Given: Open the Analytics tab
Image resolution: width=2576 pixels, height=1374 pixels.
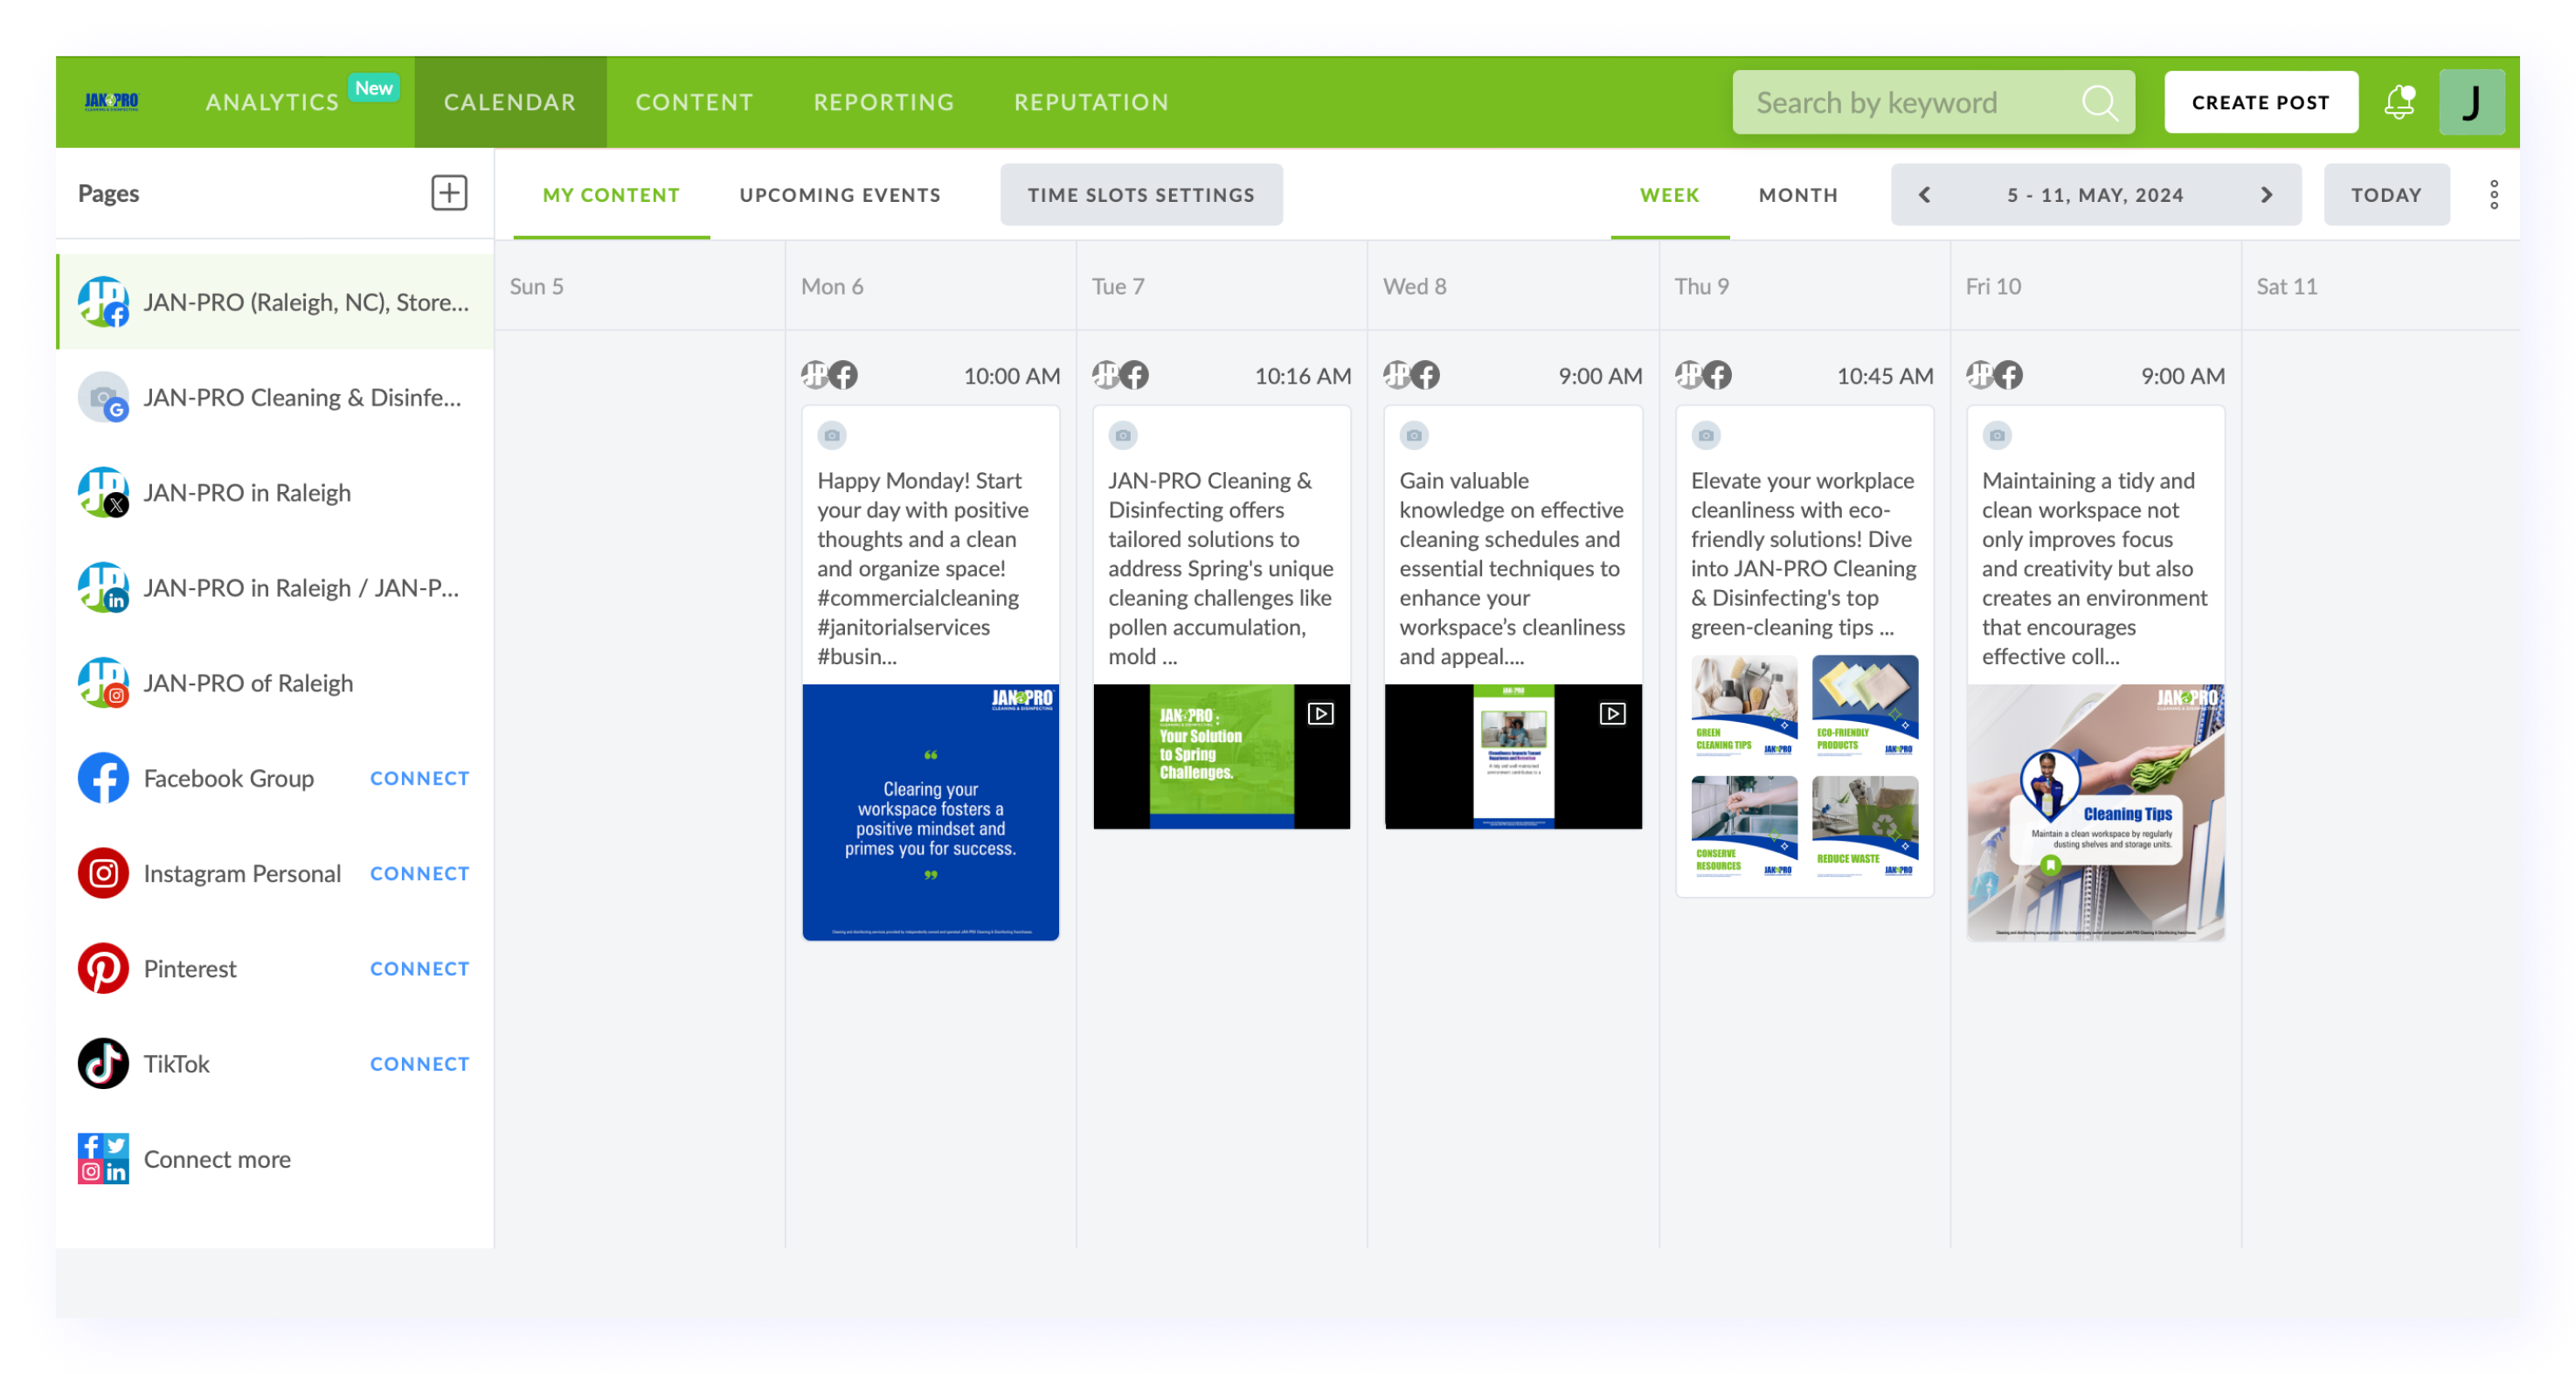Looking at the screenshot, I should click(x=272, y=102).
